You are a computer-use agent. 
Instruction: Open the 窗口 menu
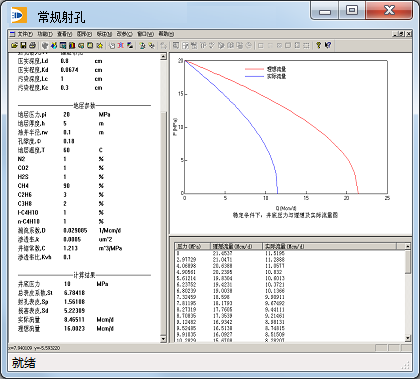pyautogui.click(x=145, y=34)
